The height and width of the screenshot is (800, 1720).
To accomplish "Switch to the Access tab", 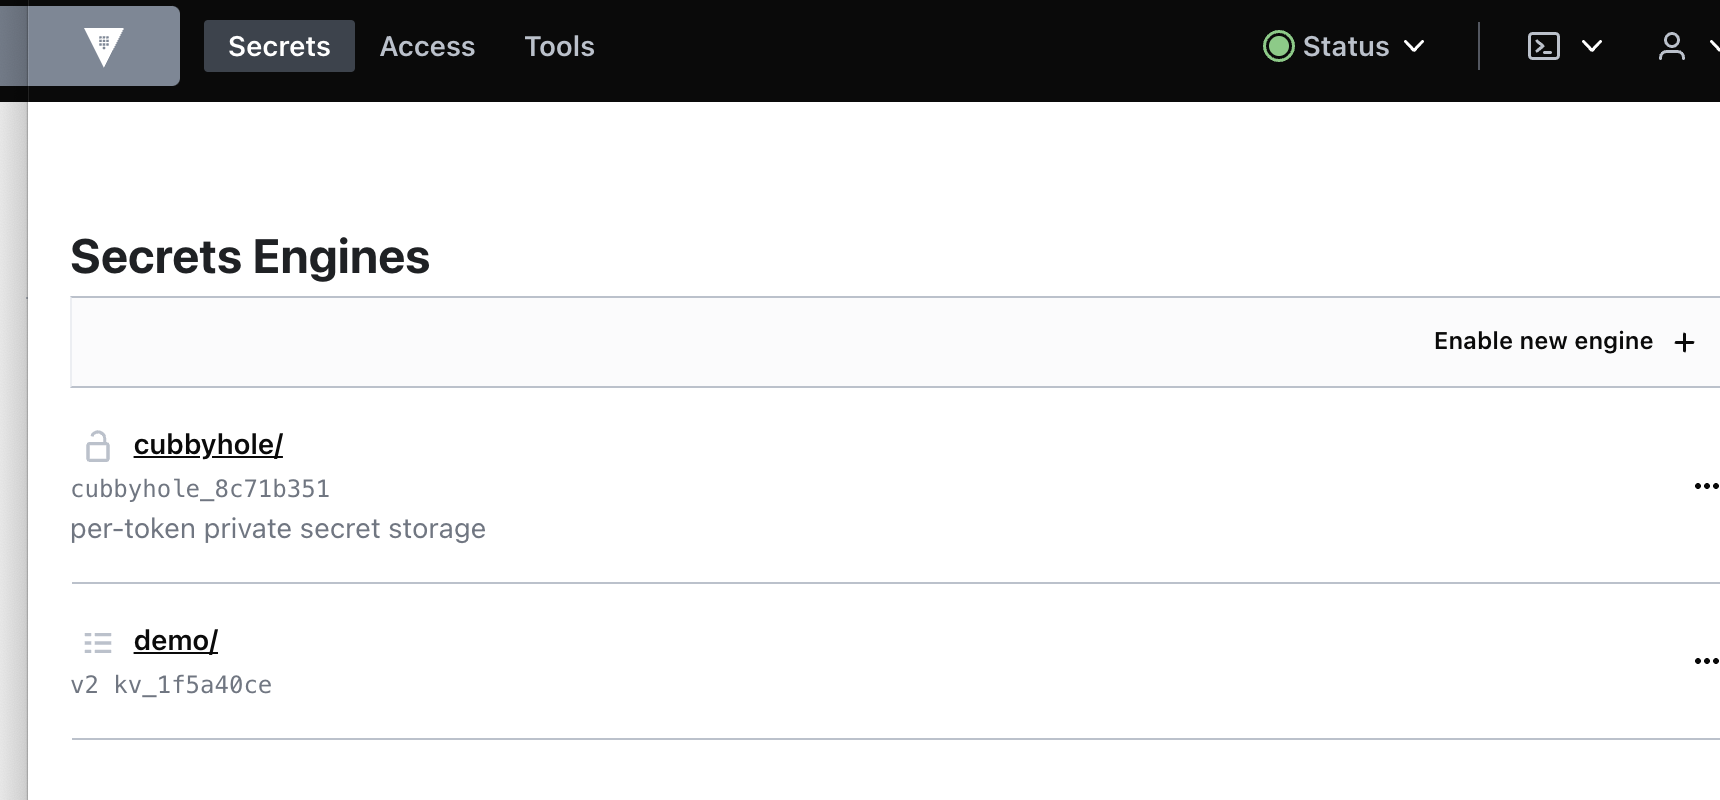I will click(x=427, y=46).
